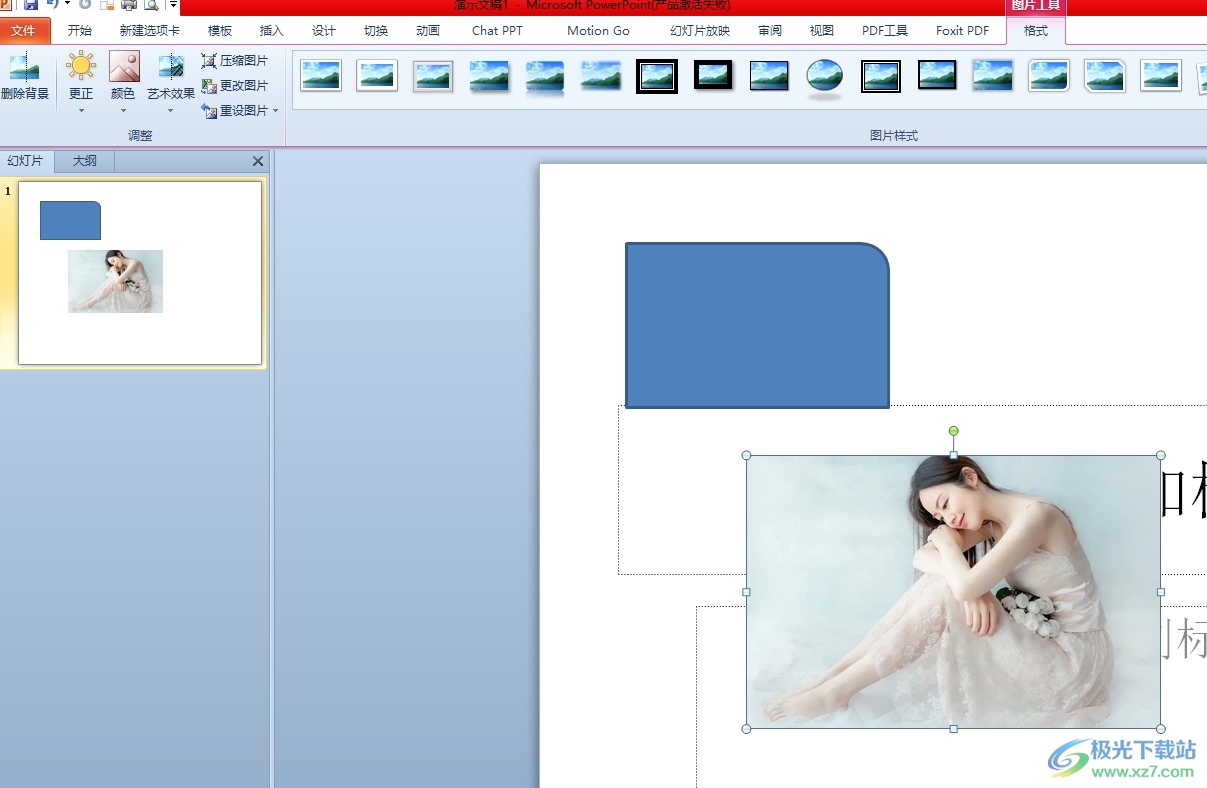The width and height of the screenshot is (1207, 788).
Task: Switch to the 视图 View tab
Action: point(822,31)
